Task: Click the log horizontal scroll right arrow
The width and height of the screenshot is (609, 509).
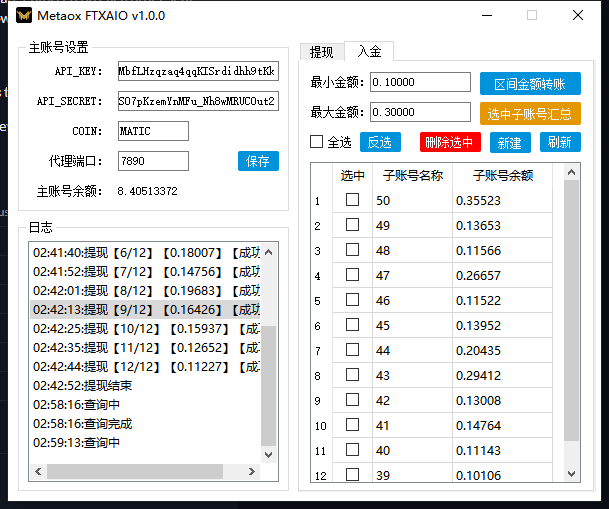Action: click(x=253, y=470)
